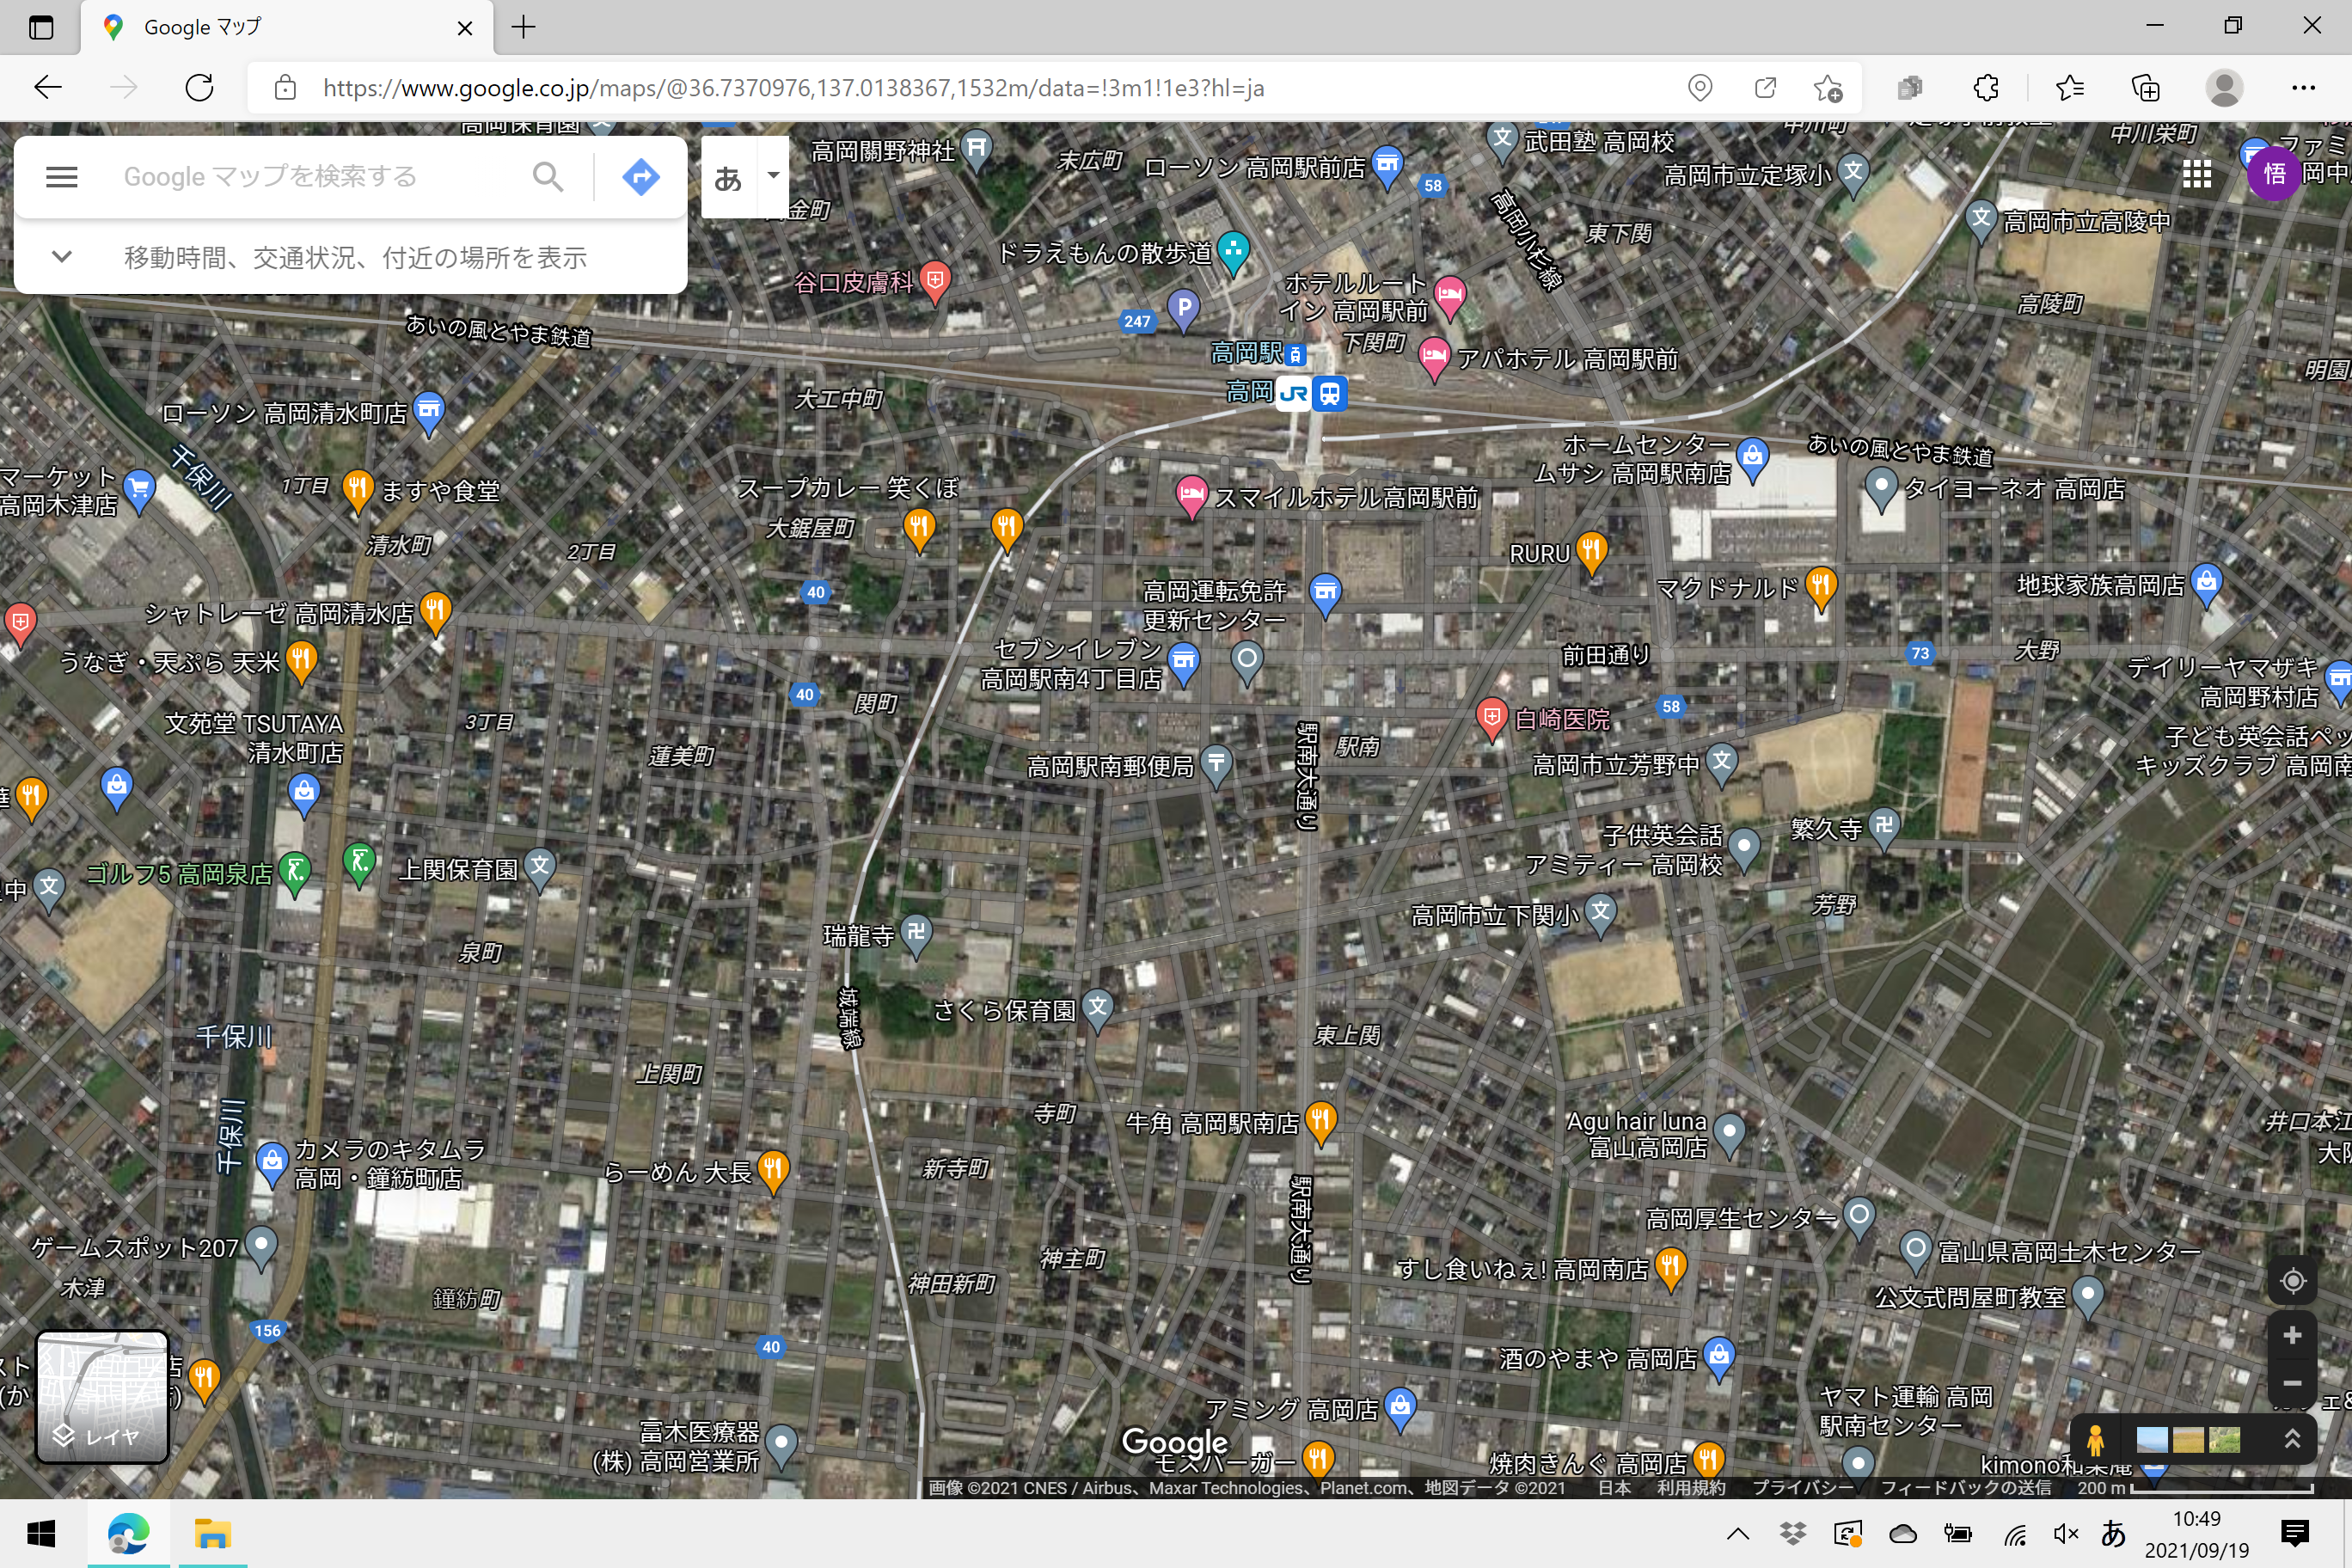Open the tab actions menu icon
Image resolution: width=2352 pixels, height=1568 pixels.
(41, 27)
